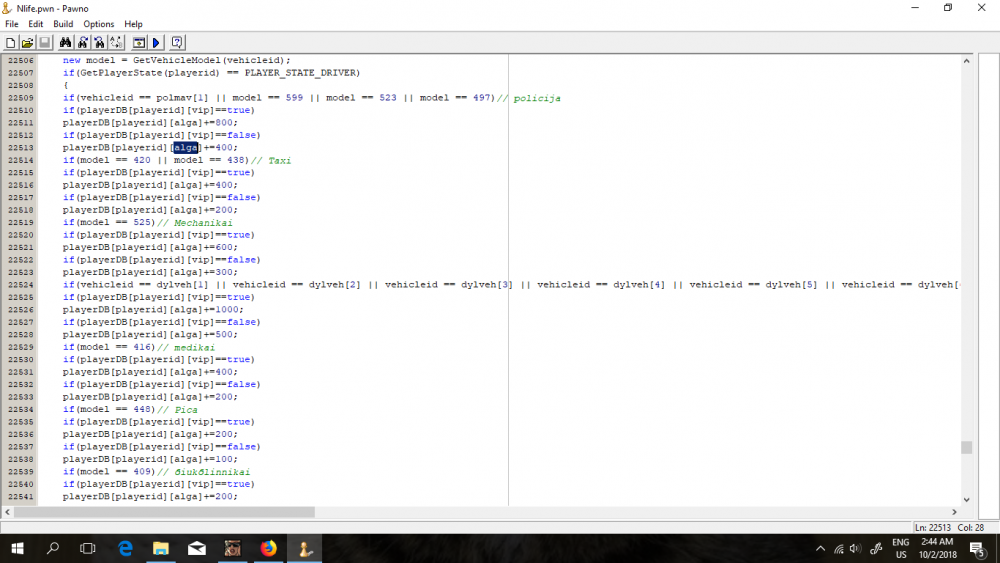Click the value 800 on line 22511
Screen dimensions: 1000x563
[x=224, y=122]
